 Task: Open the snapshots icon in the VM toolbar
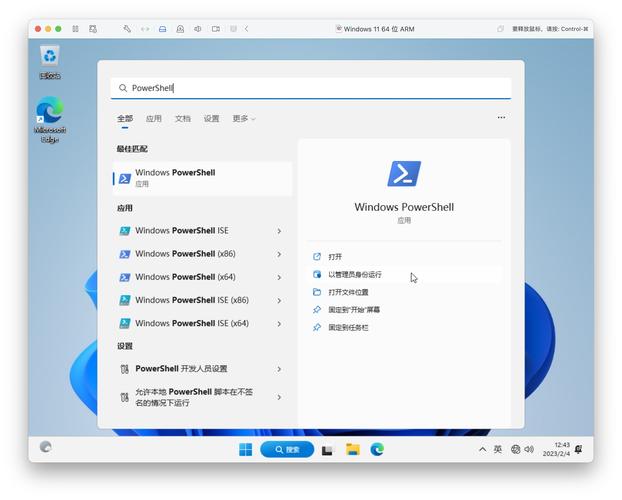93,29
